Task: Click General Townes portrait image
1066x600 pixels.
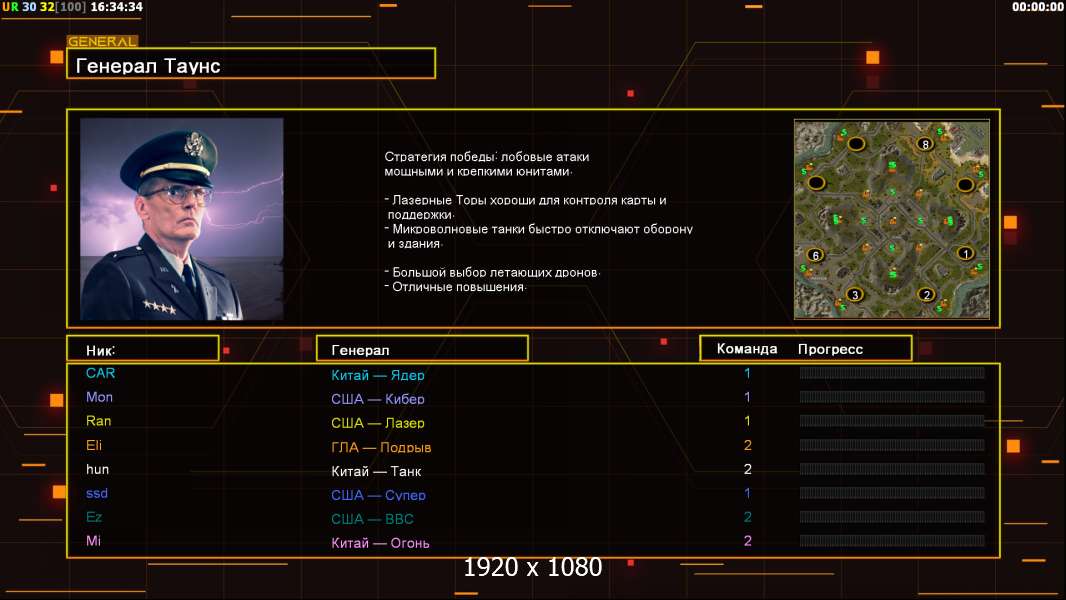Action: [181, 219]
